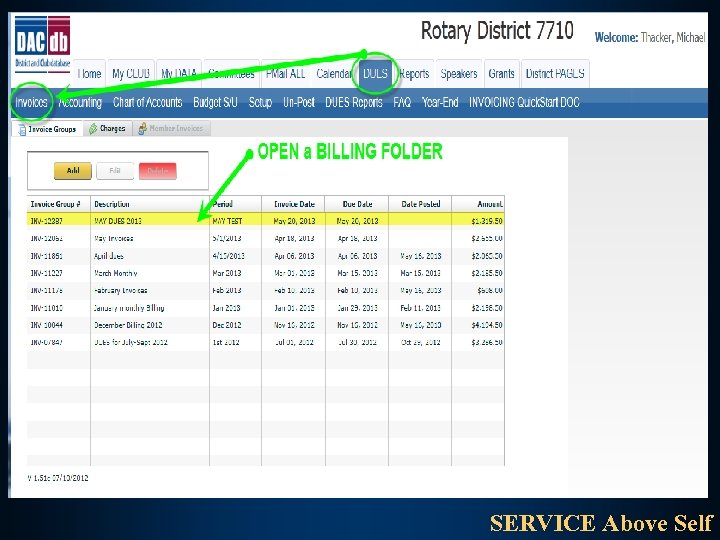Viewport: 720px width, 540px height.
Task: Open the My CLUB tab
Action: click(x=131, y=74)
